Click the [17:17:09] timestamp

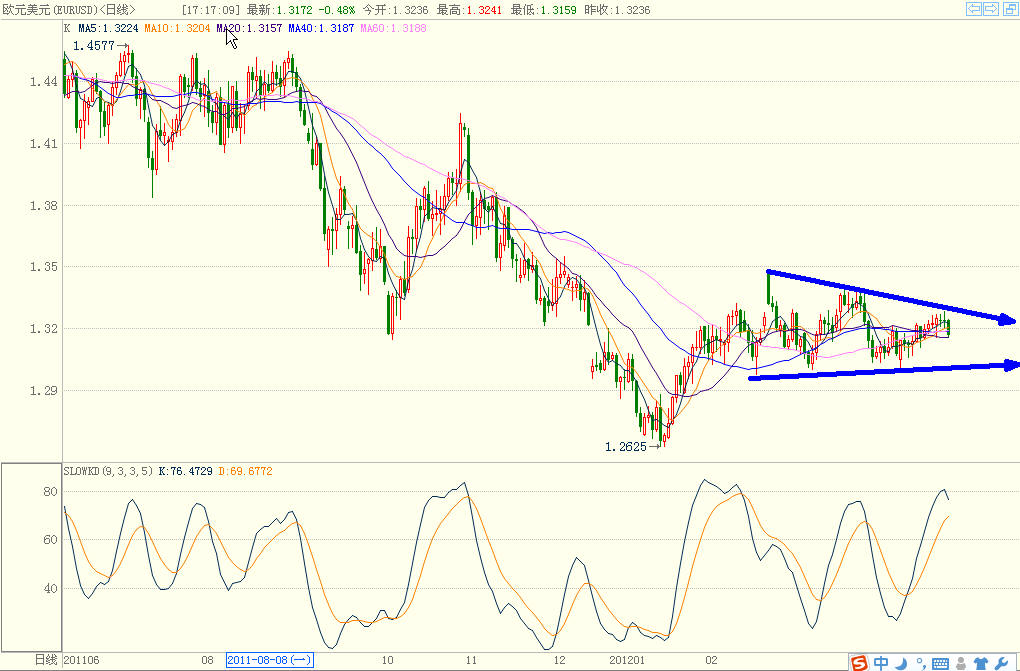pos(211,10)
